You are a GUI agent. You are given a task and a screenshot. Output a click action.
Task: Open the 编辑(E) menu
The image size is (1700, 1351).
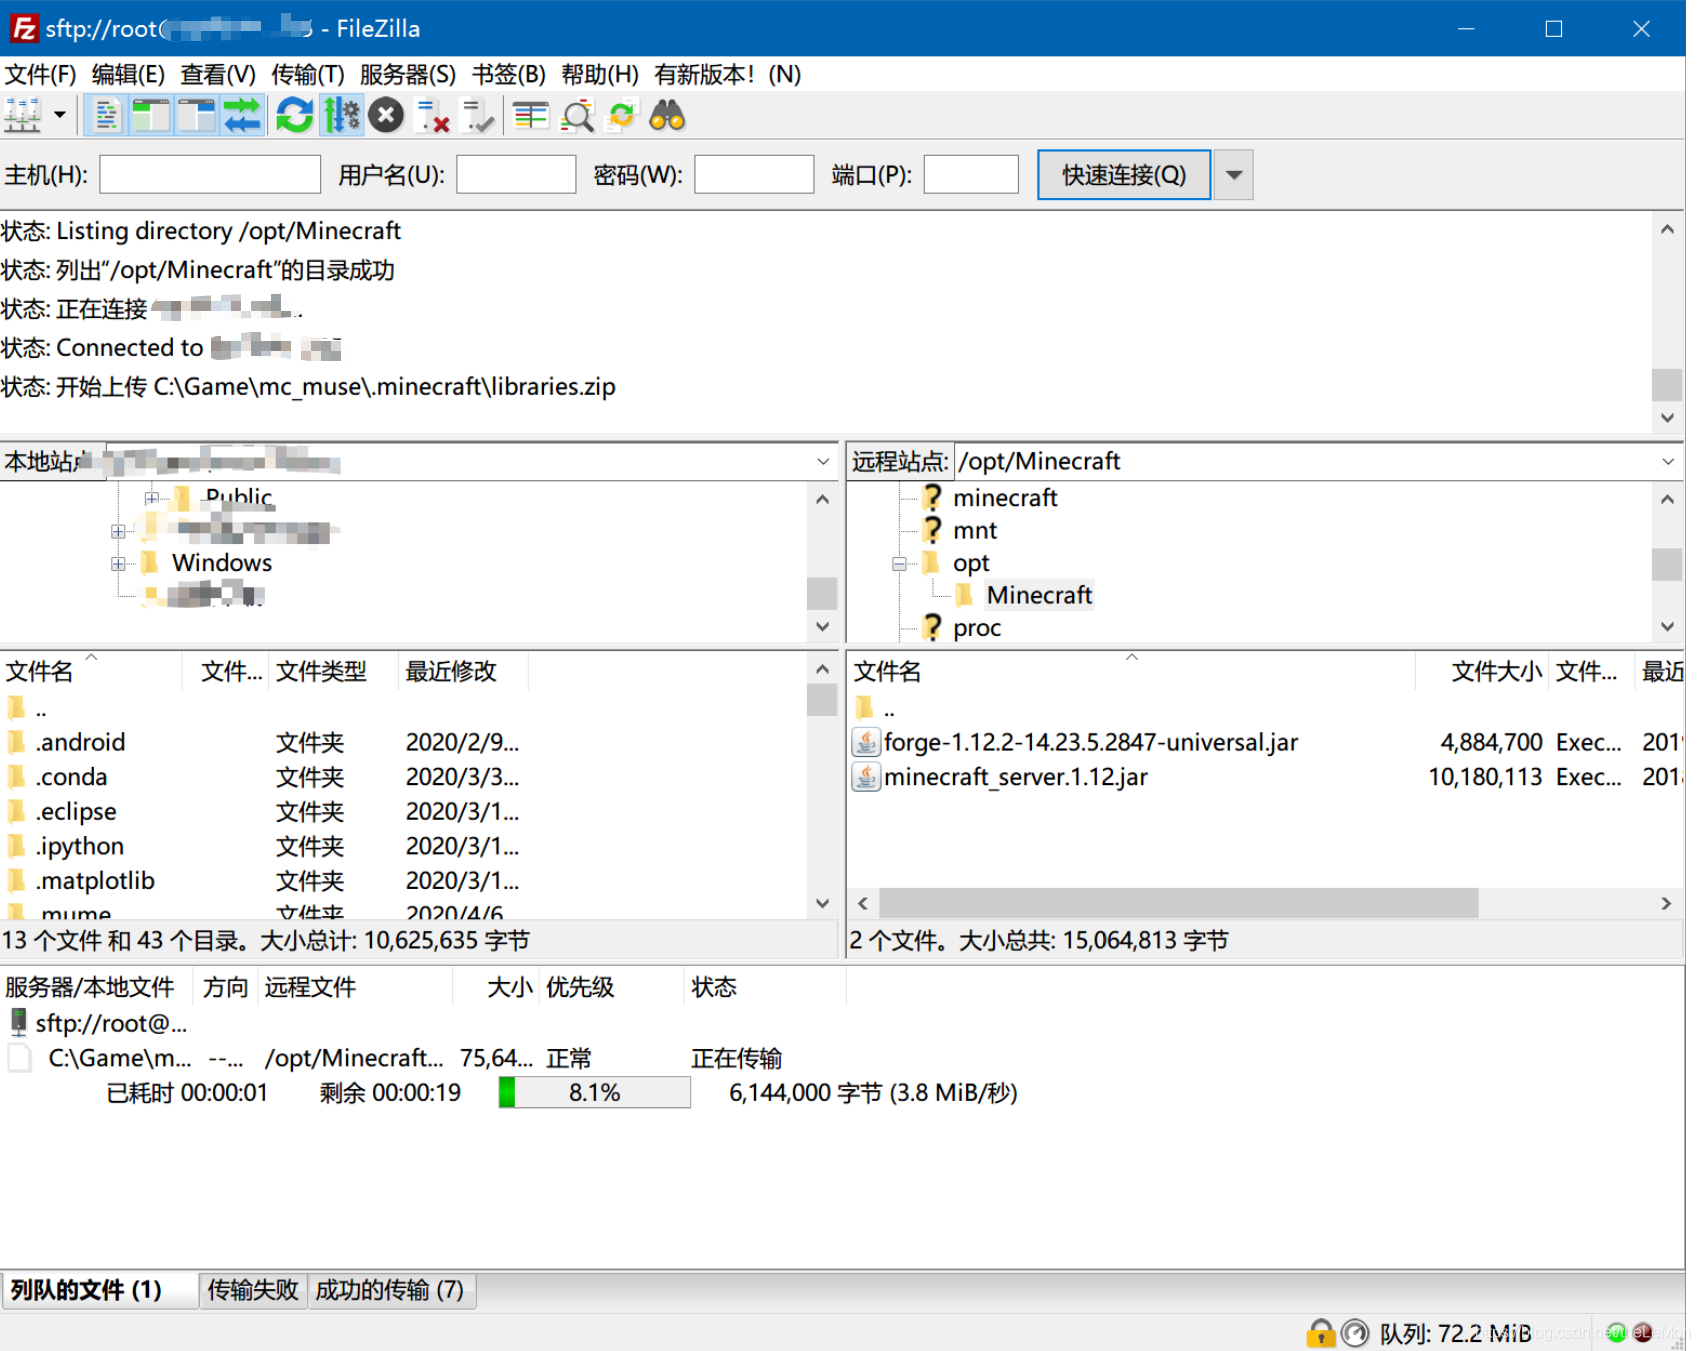click(x=128, y=74)
